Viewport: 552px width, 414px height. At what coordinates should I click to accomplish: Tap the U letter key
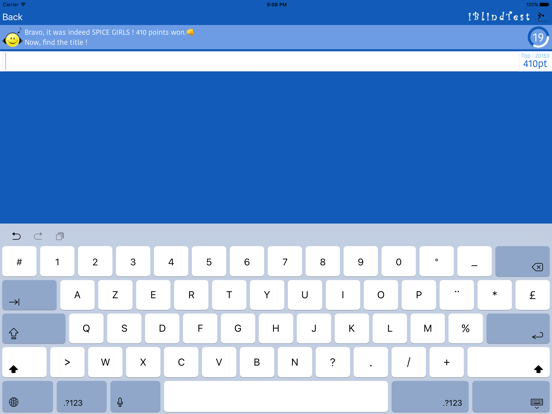(305, 295)
